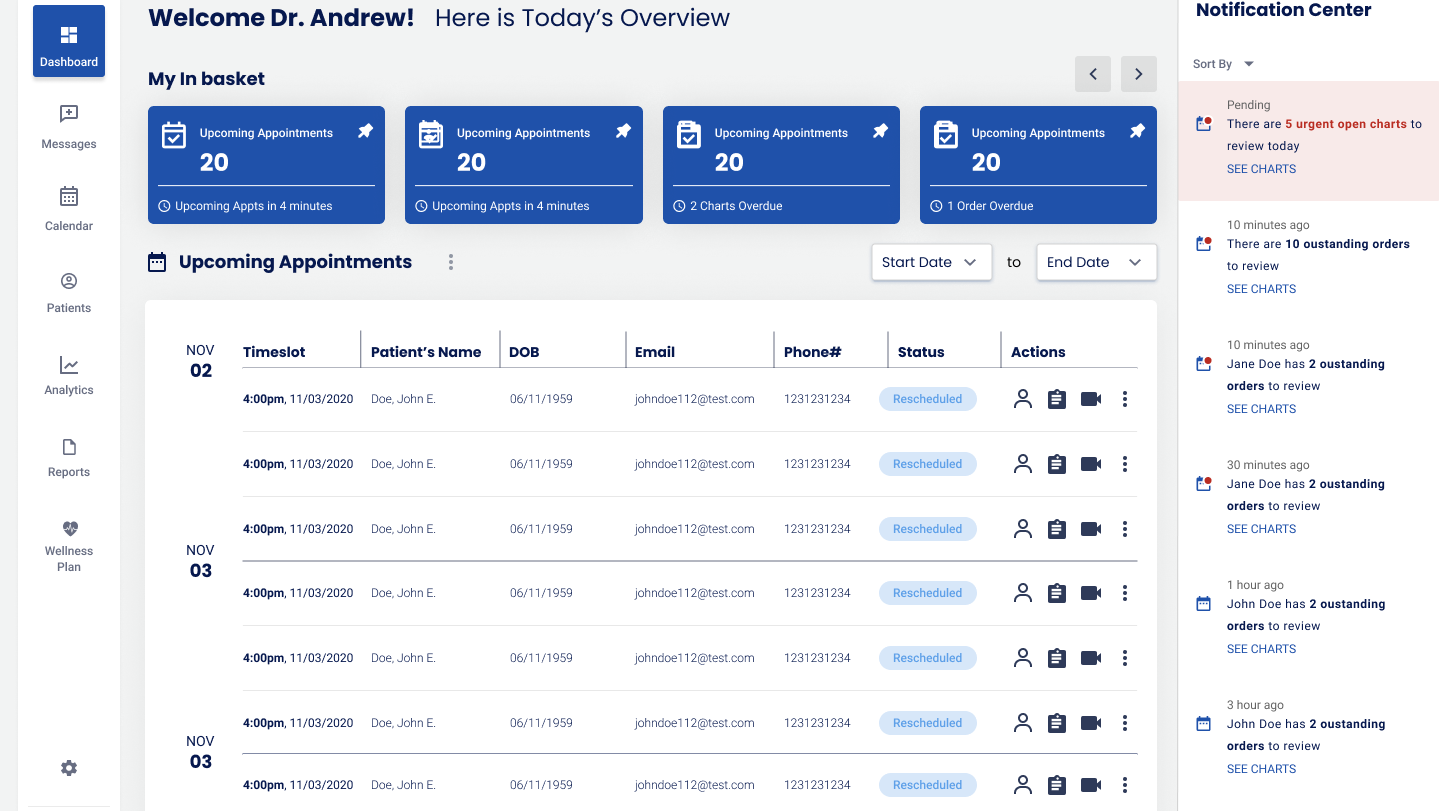This screenshot has height=811, width=1439.
Task: Click the Patient's Name column header
Action: click(426, 352)
